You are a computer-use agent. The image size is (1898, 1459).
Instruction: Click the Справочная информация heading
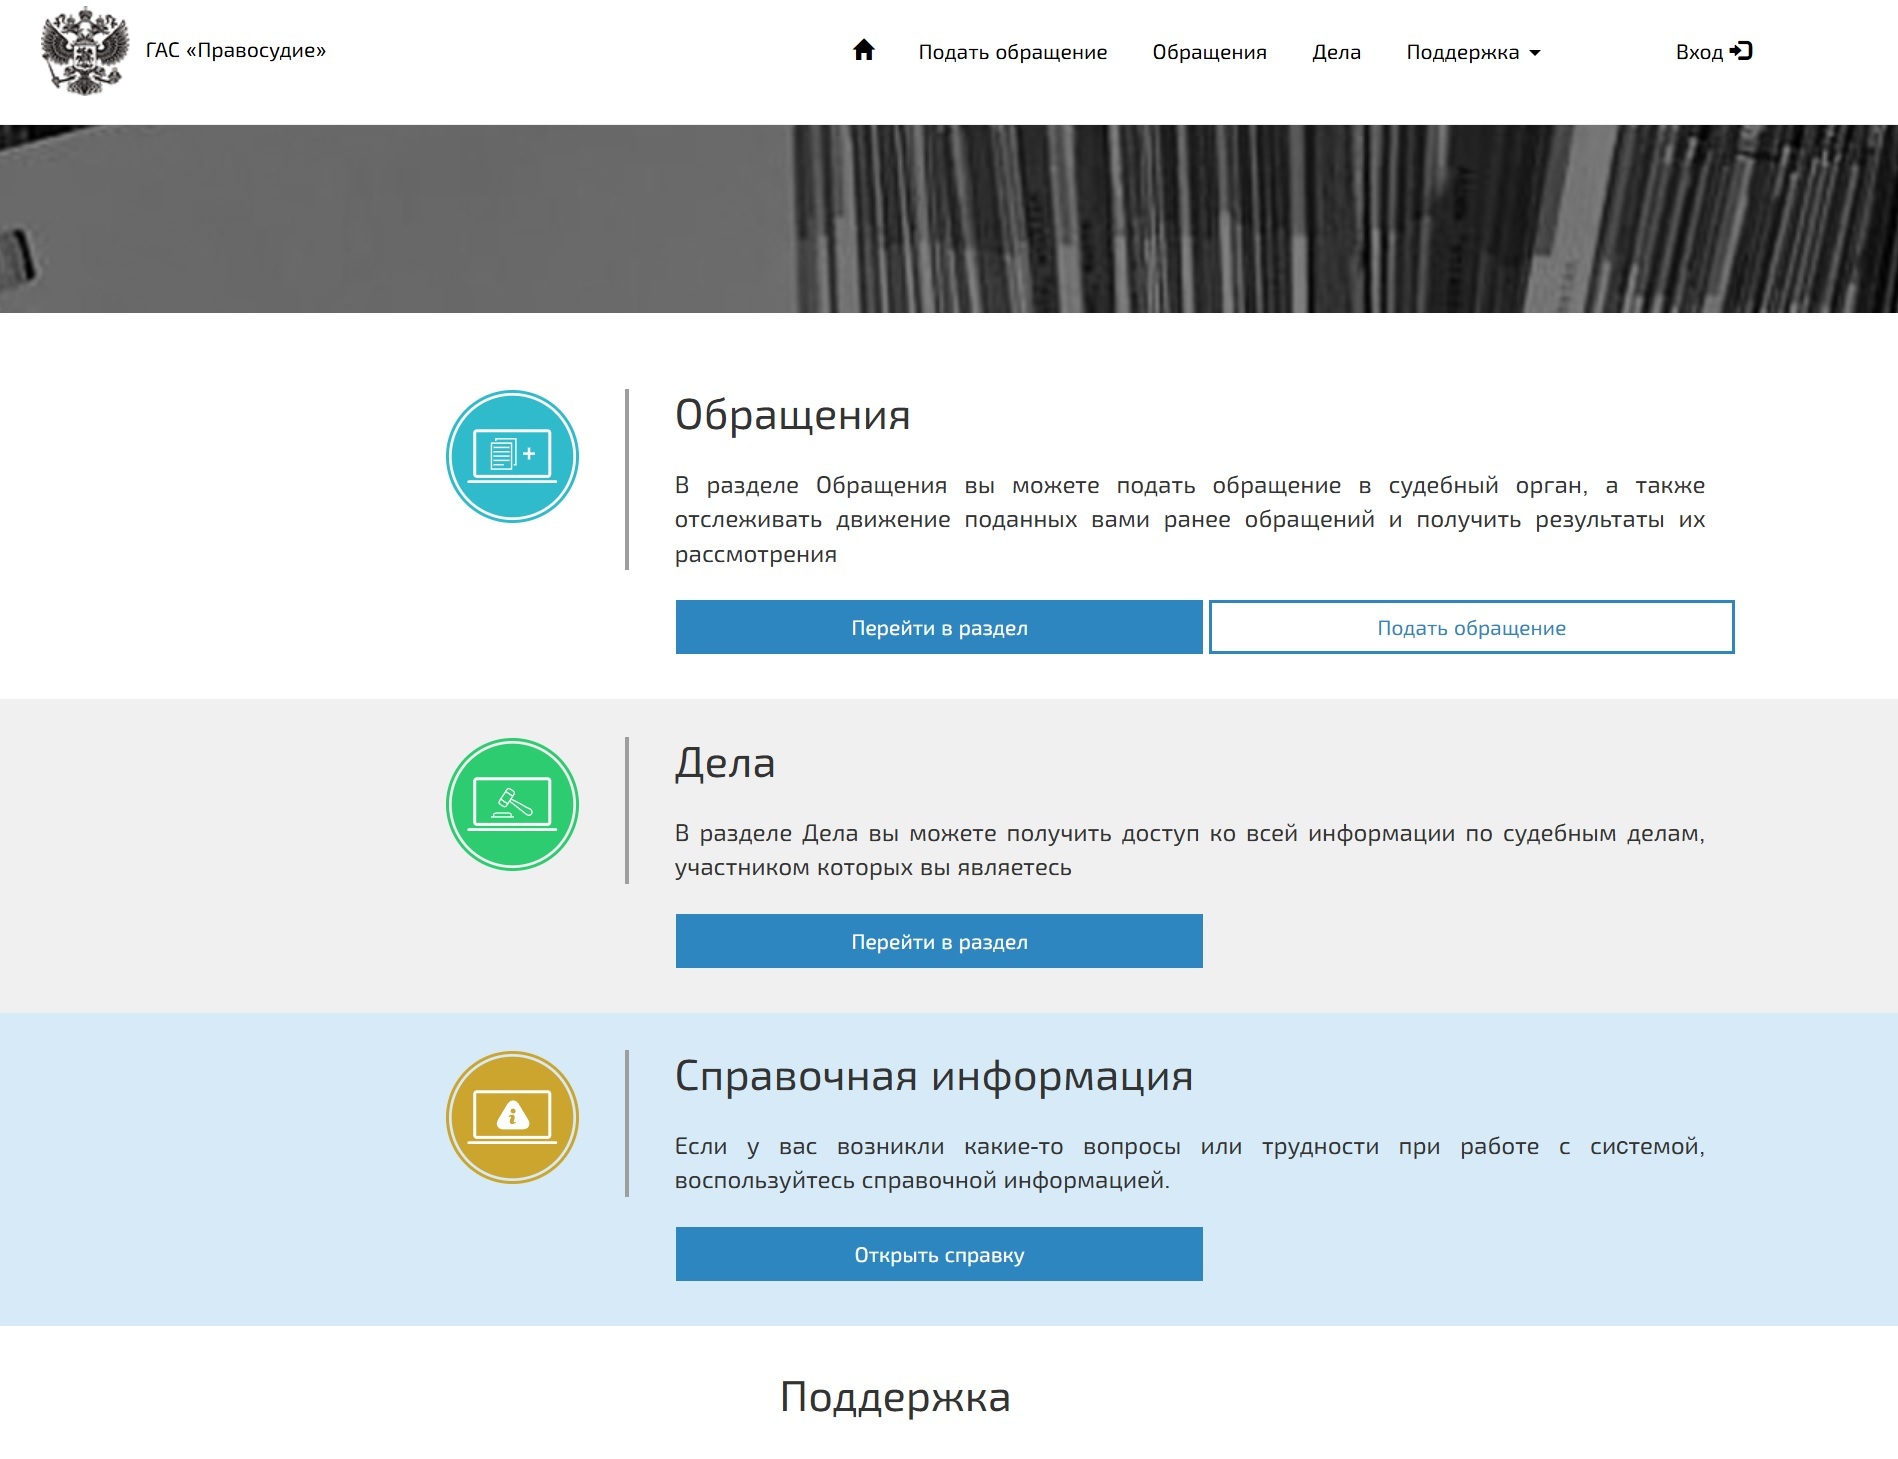point(934,1076)
